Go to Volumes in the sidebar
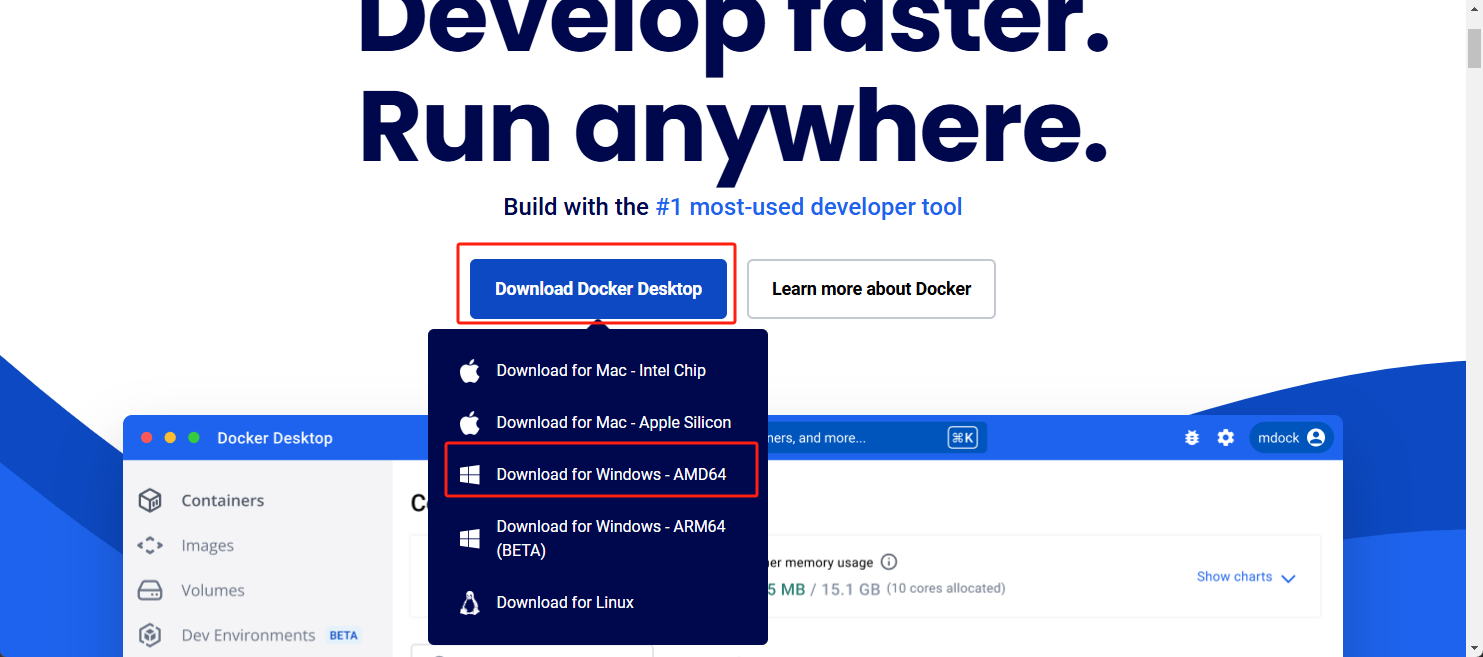Screen dimensions: 1483x657 (212, 591)
